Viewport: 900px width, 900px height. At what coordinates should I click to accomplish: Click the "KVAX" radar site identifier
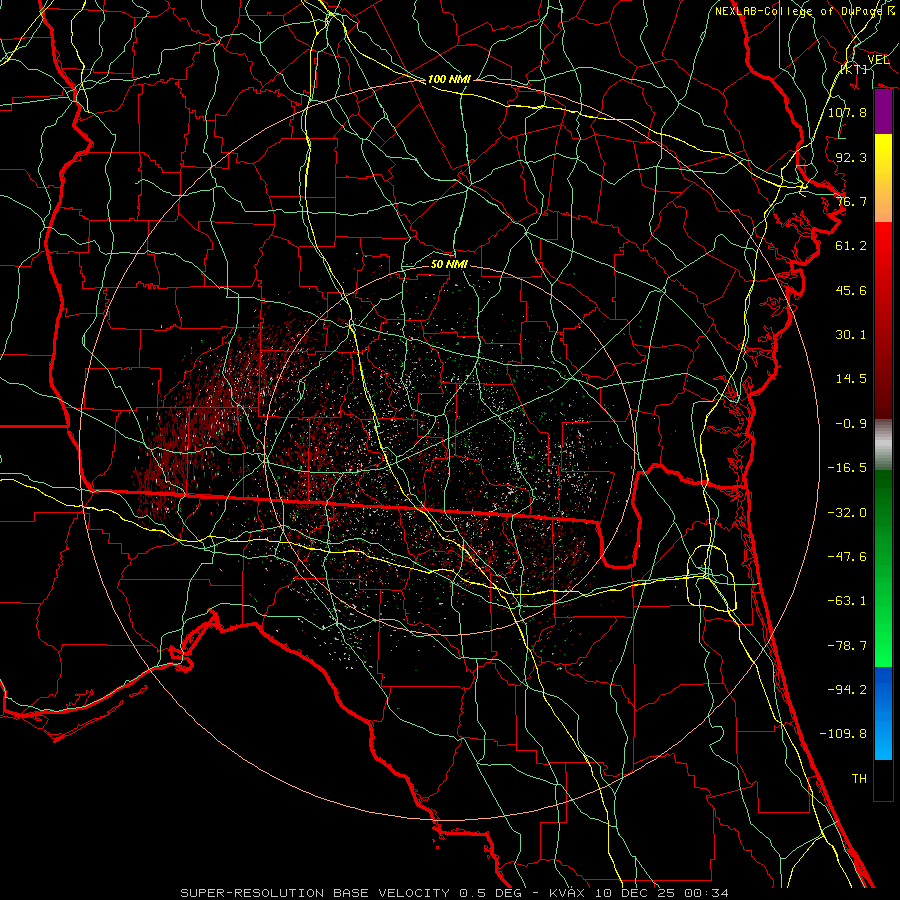pos(567,893)
